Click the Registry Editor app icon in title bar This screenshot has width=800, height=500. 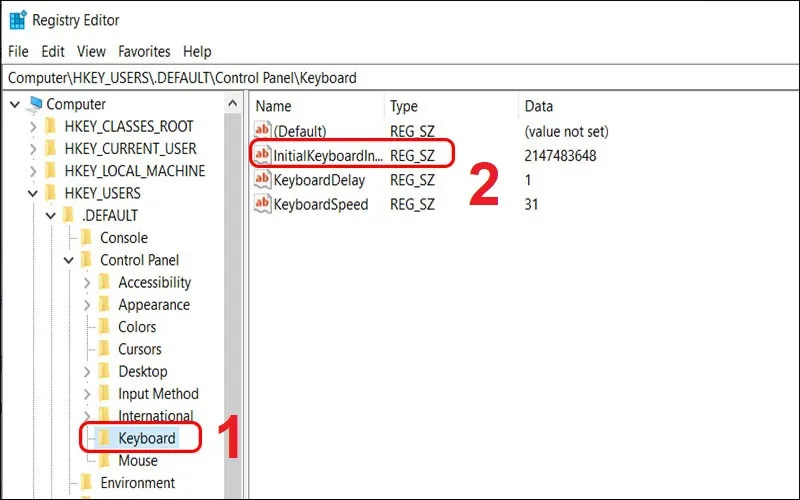pyautogui.click(x=18, y=19)
